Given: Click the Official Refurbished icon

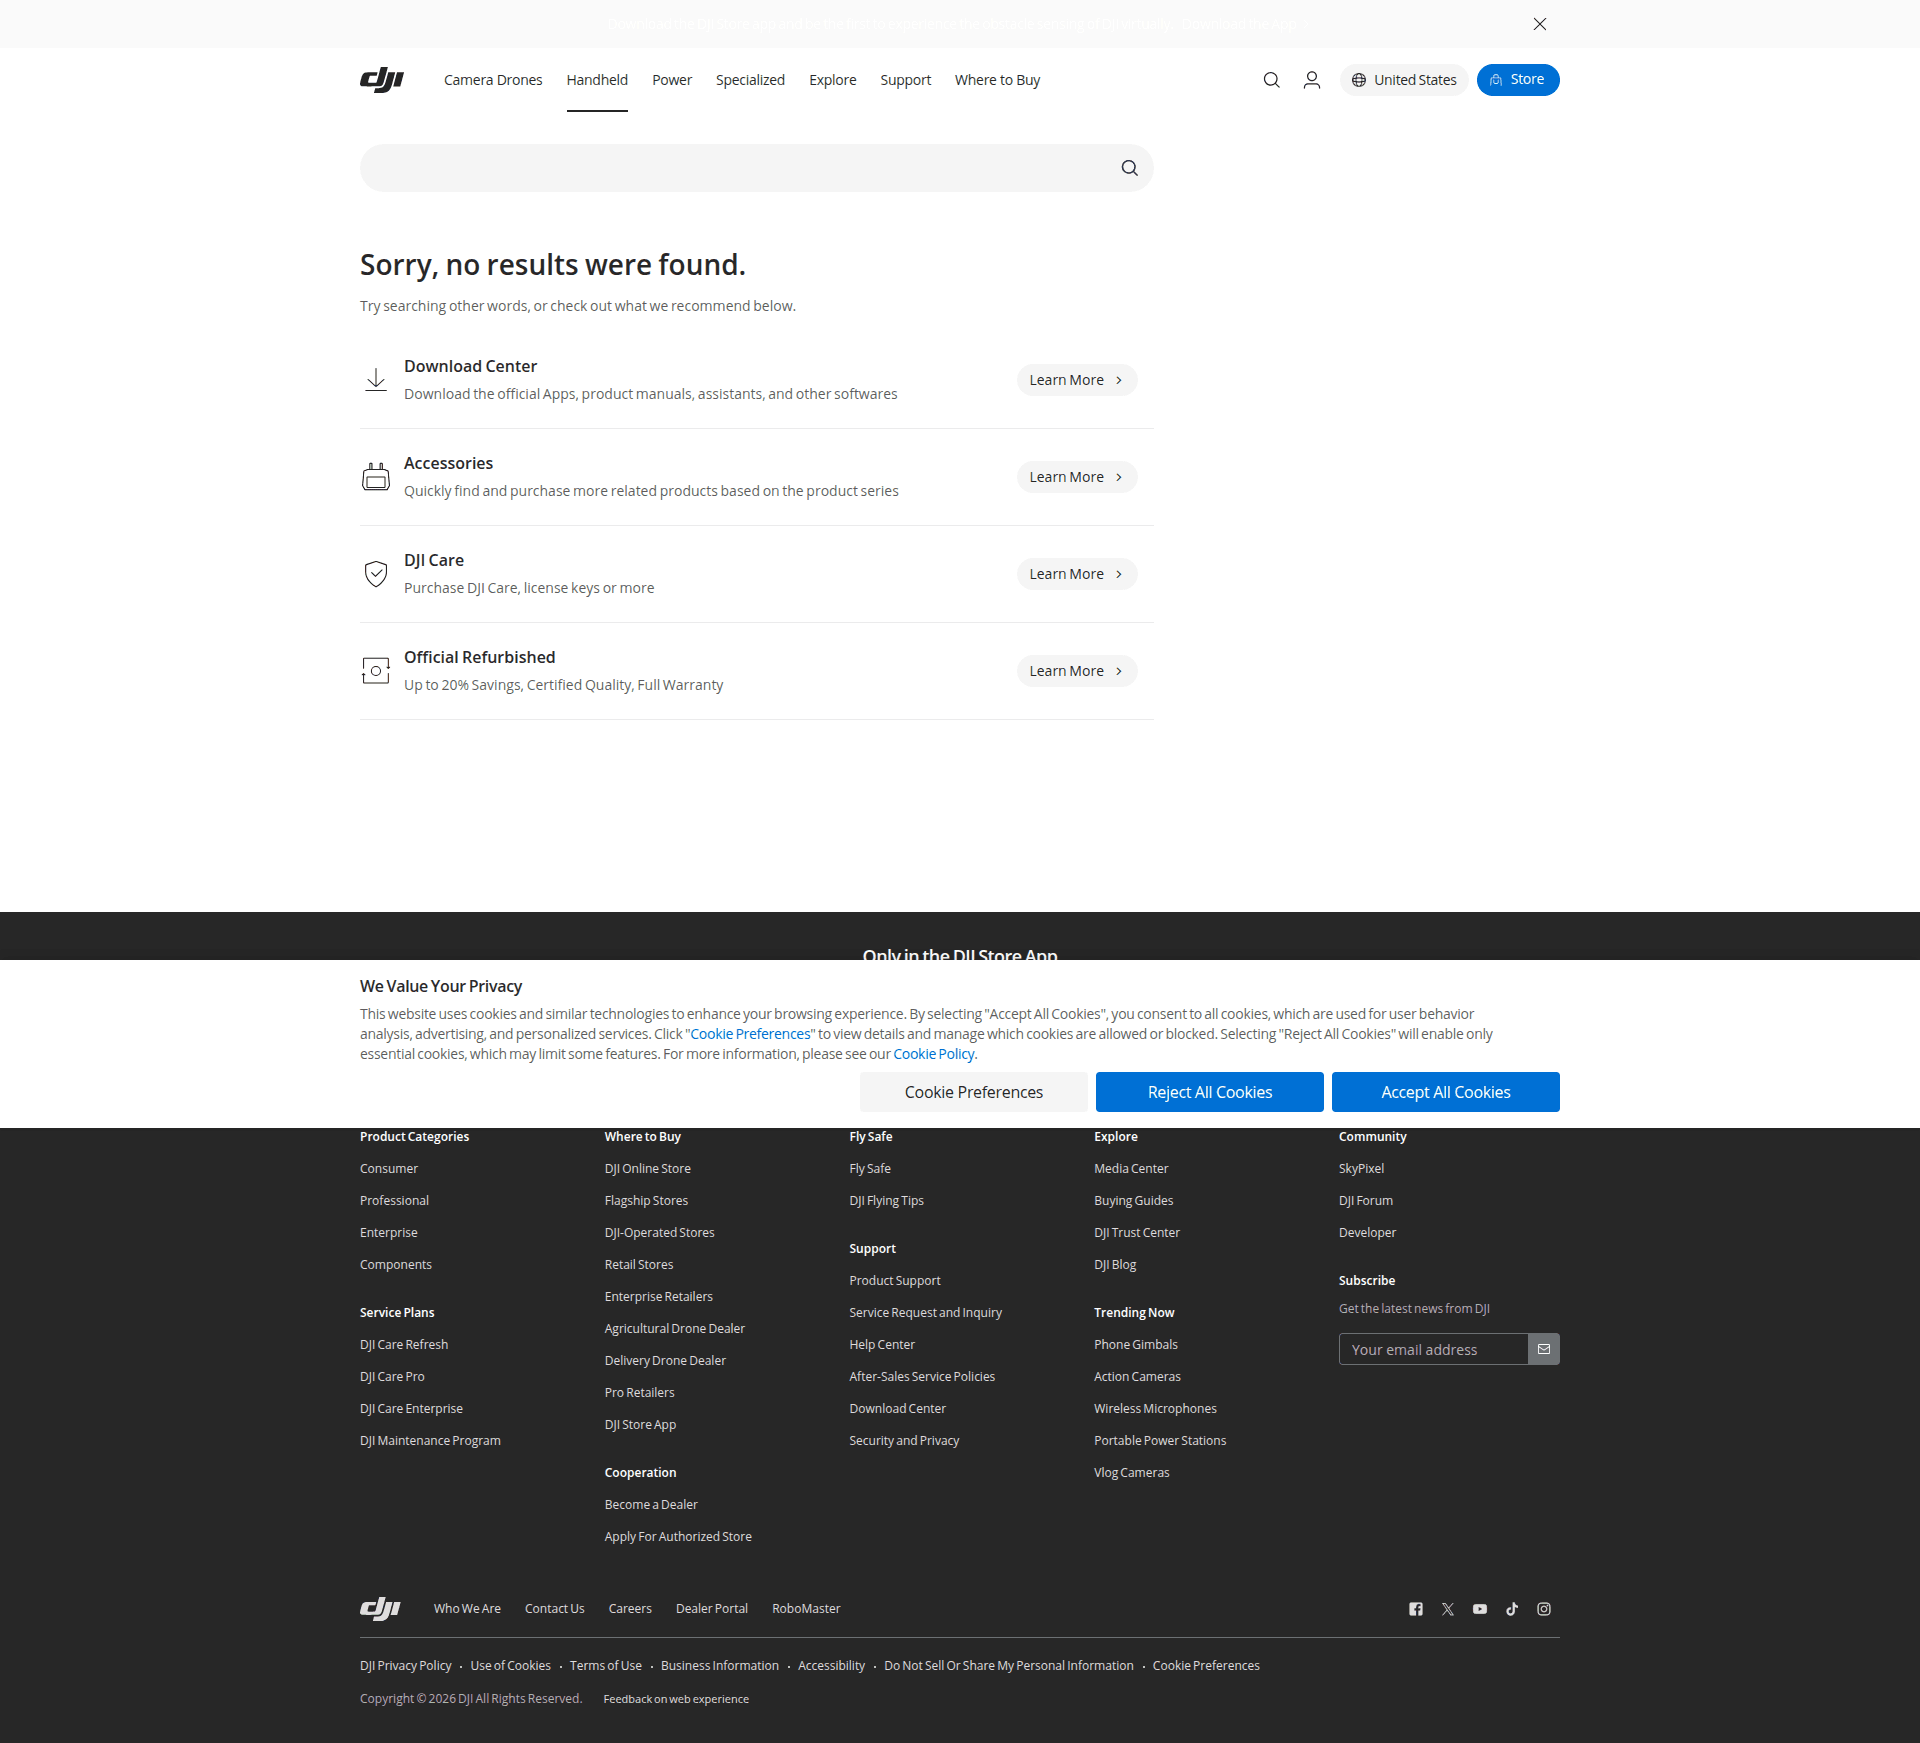Looking at the screenshot, I should click(x=376, y=671).
